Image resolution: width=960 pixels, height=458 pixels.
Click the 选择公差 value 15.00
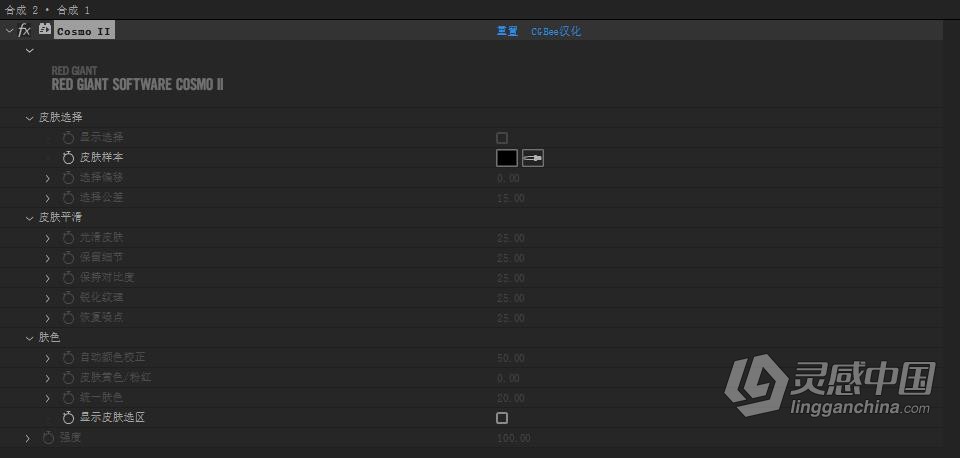tap(511, 198)
